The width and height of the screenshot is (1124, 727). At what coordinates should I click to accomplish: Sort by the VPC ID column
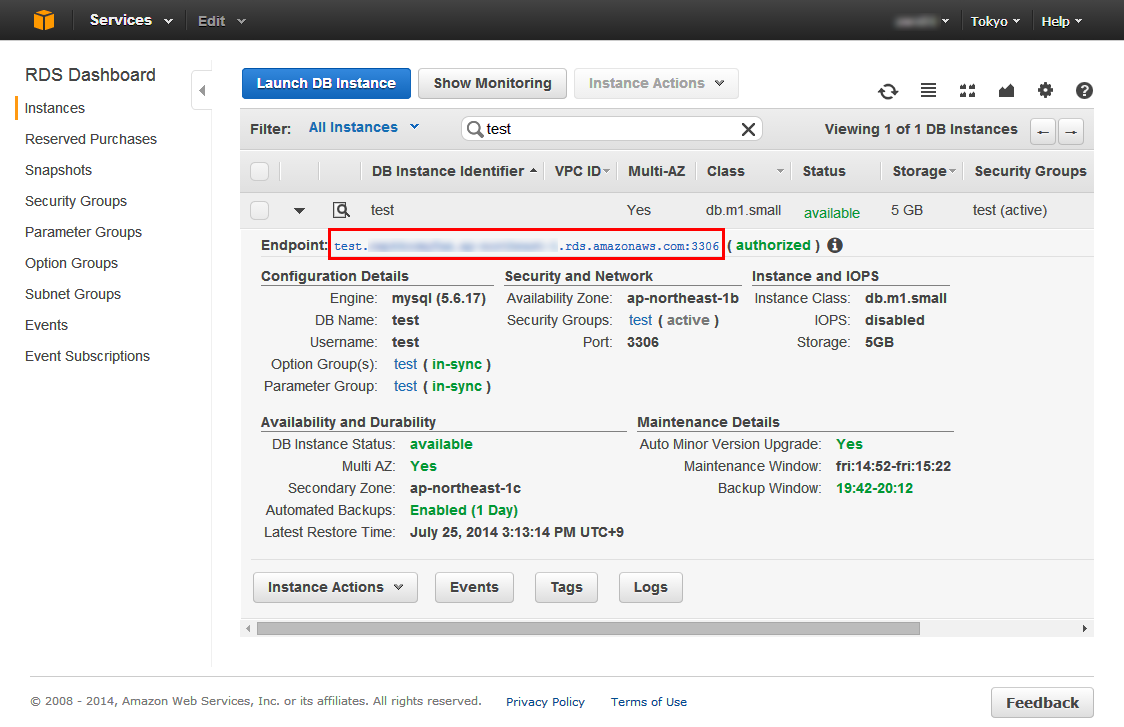coord(582,171)
